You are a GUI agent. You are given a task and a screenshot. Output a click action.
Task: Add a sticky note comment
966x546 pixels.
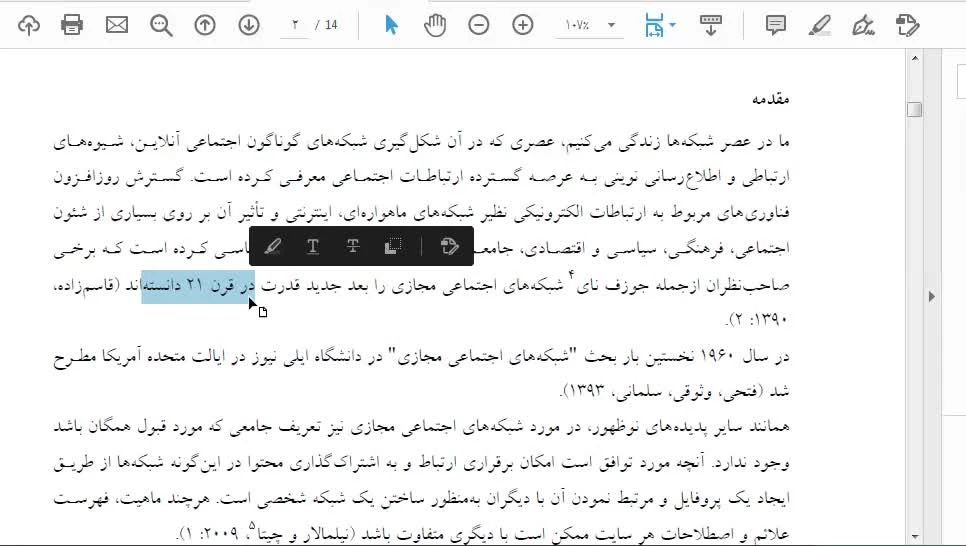(x=776, y=25)
